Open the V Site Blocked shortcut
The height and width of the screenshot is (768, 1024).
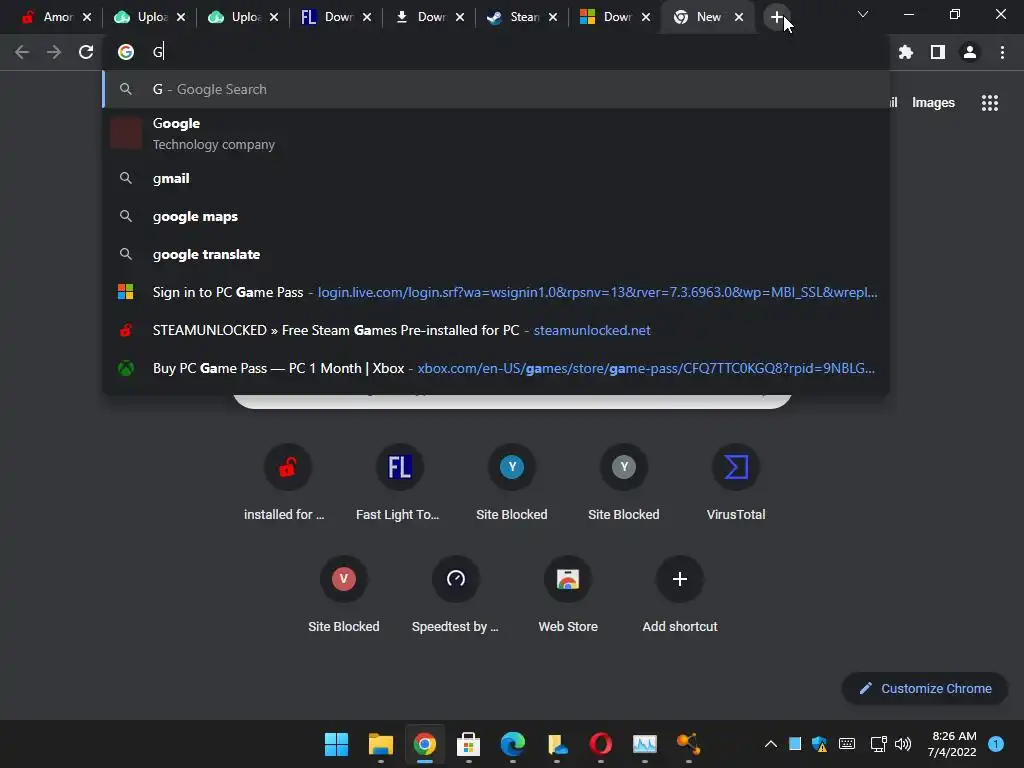tap(344, 595)
